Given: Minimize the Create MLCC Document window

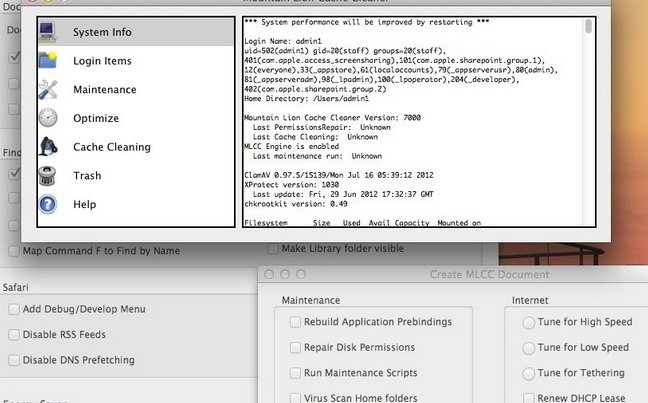Looking at the screenshot, I should (285, 274).
